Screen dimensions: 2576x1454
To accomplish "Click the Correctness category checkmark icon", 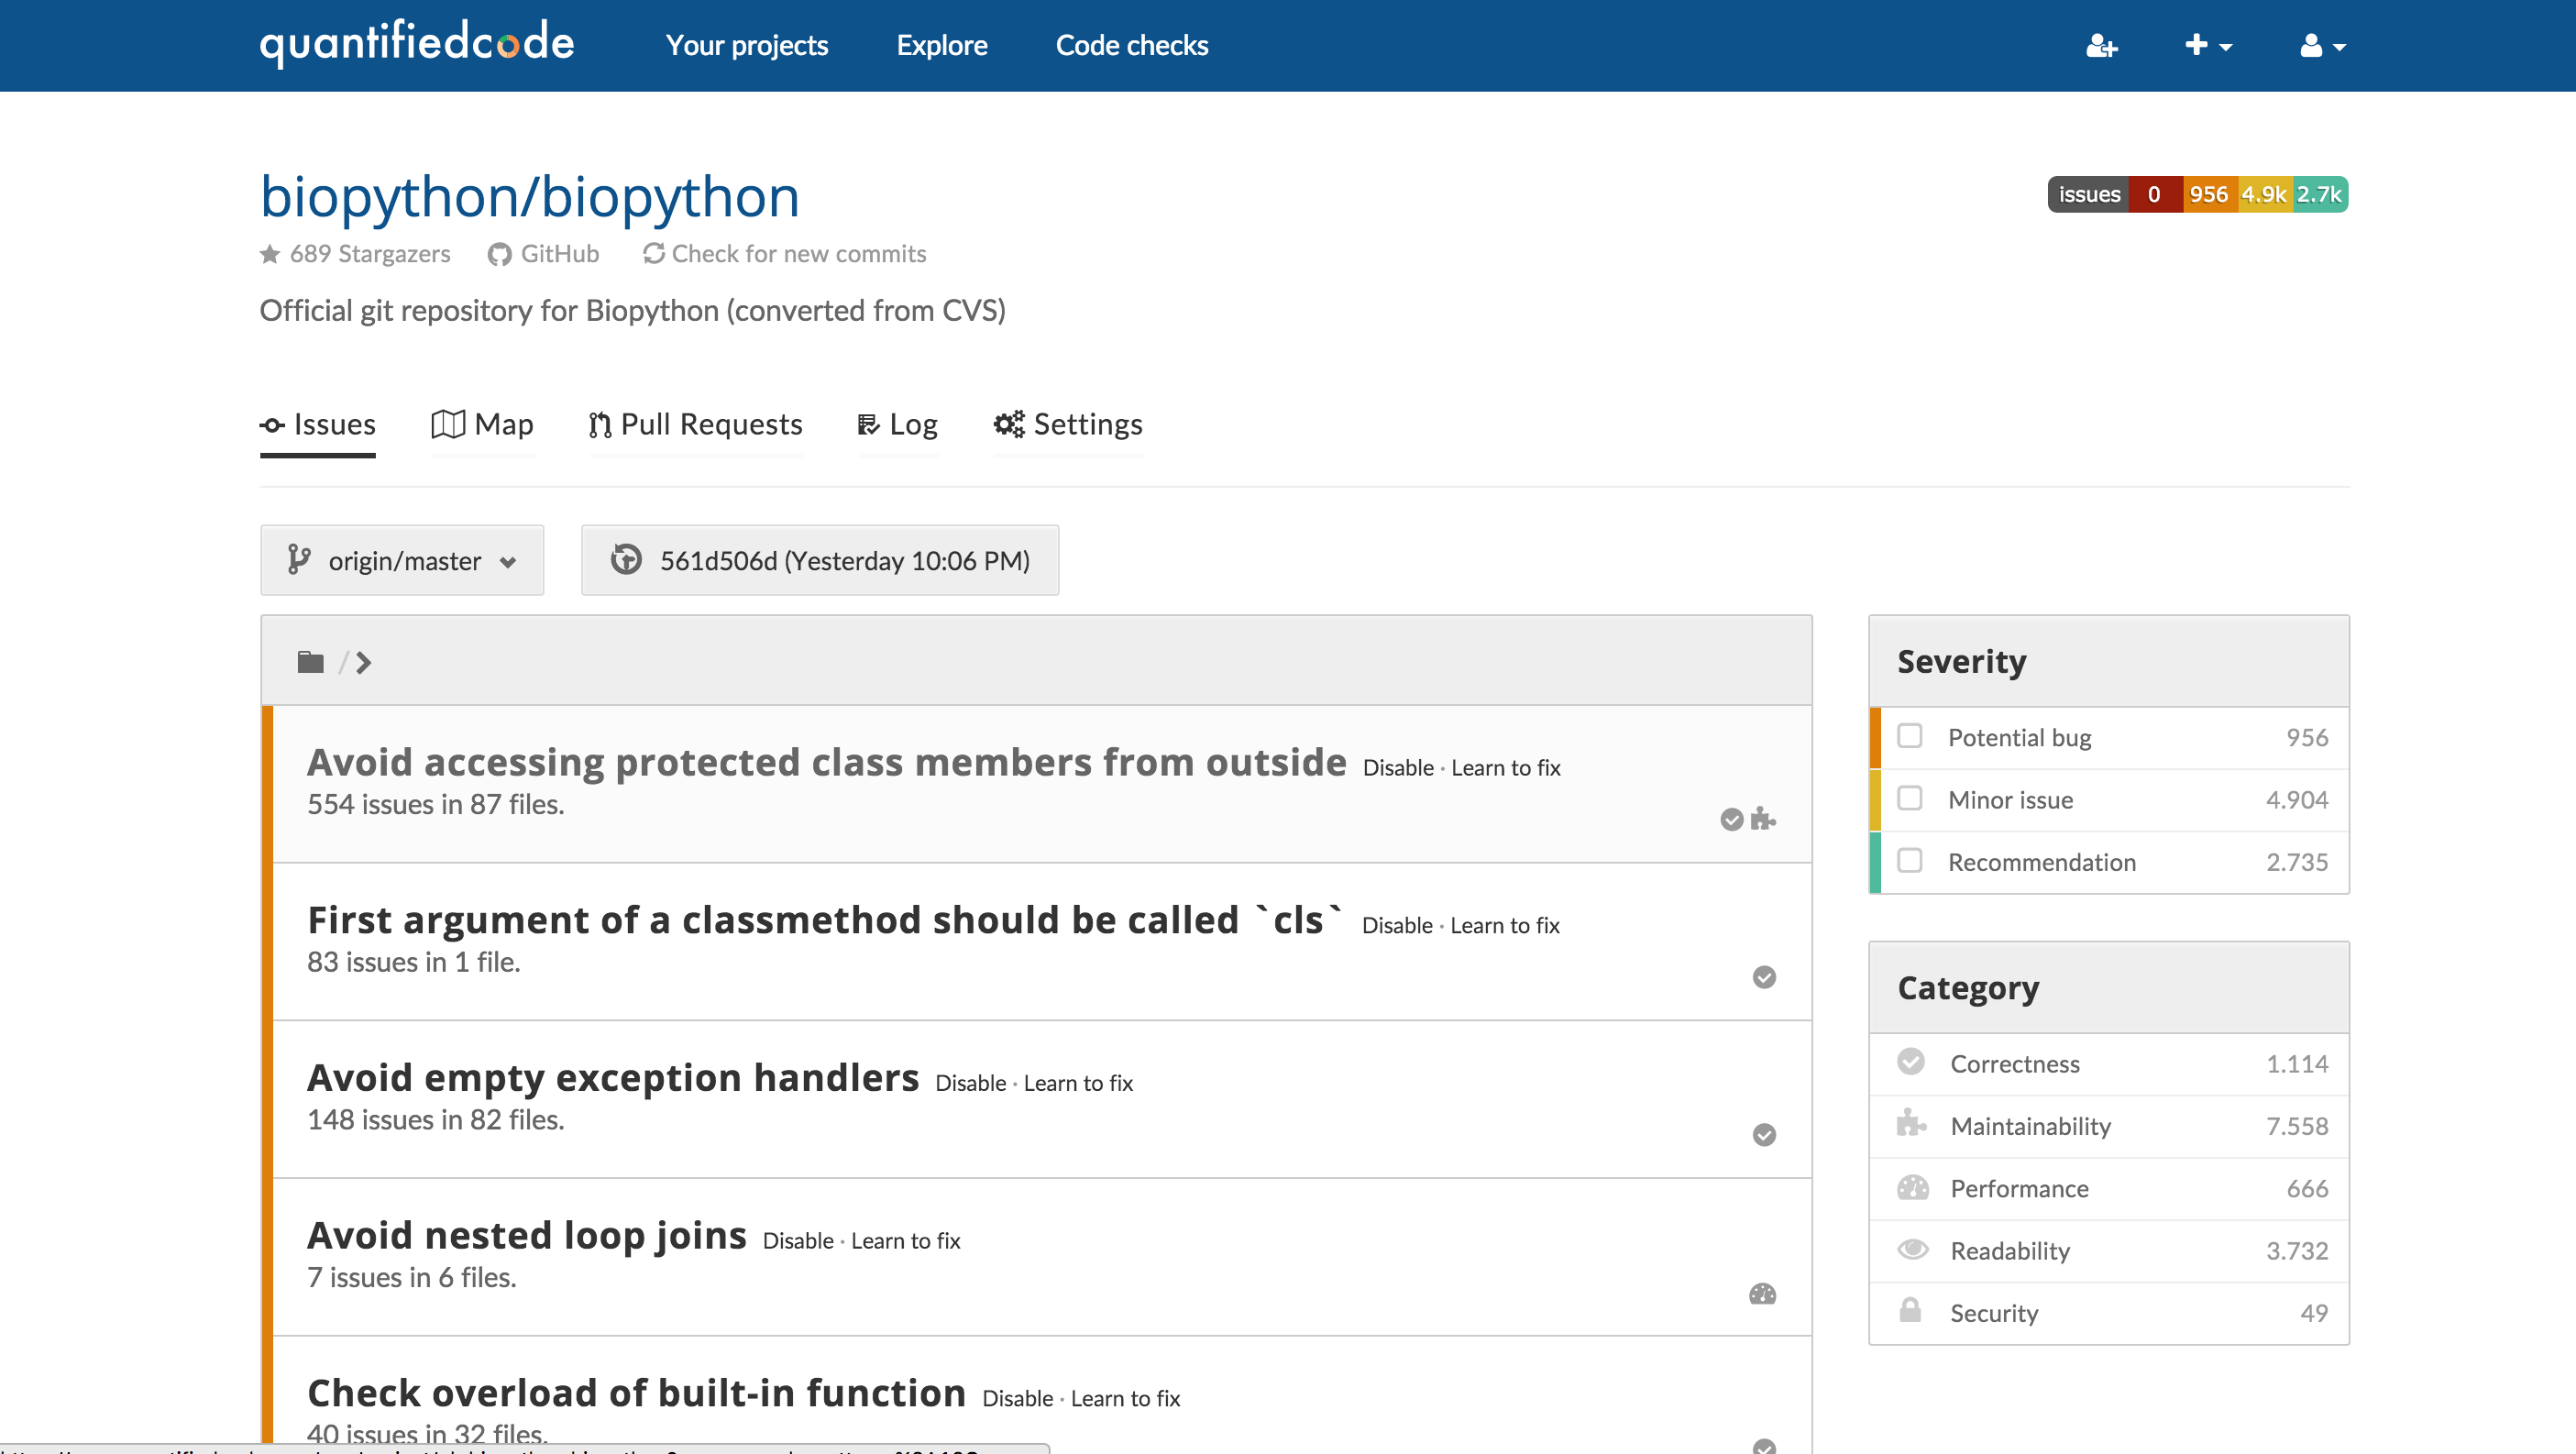I will point(1911,1063).
